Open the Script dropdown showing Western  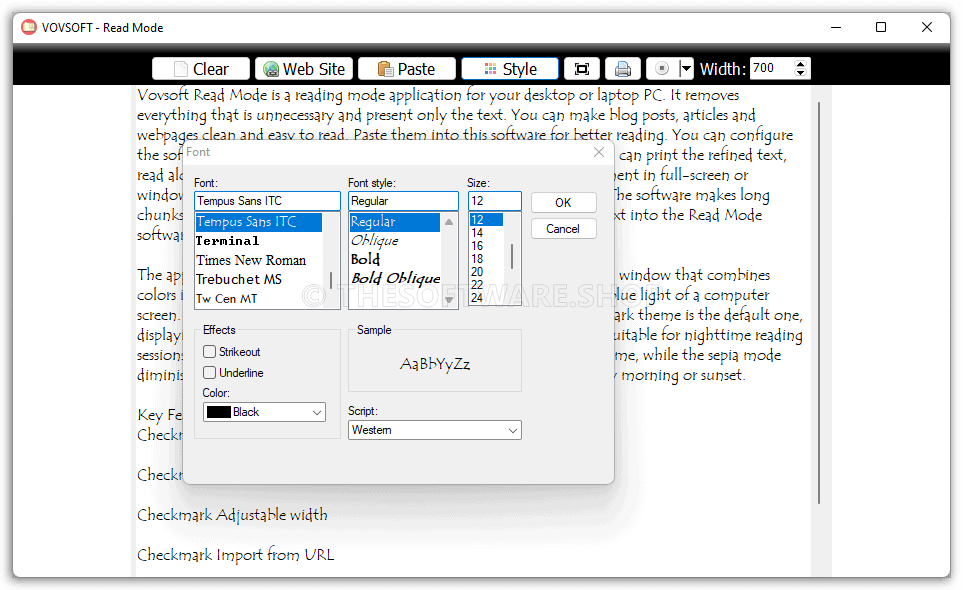click(435, 430)
